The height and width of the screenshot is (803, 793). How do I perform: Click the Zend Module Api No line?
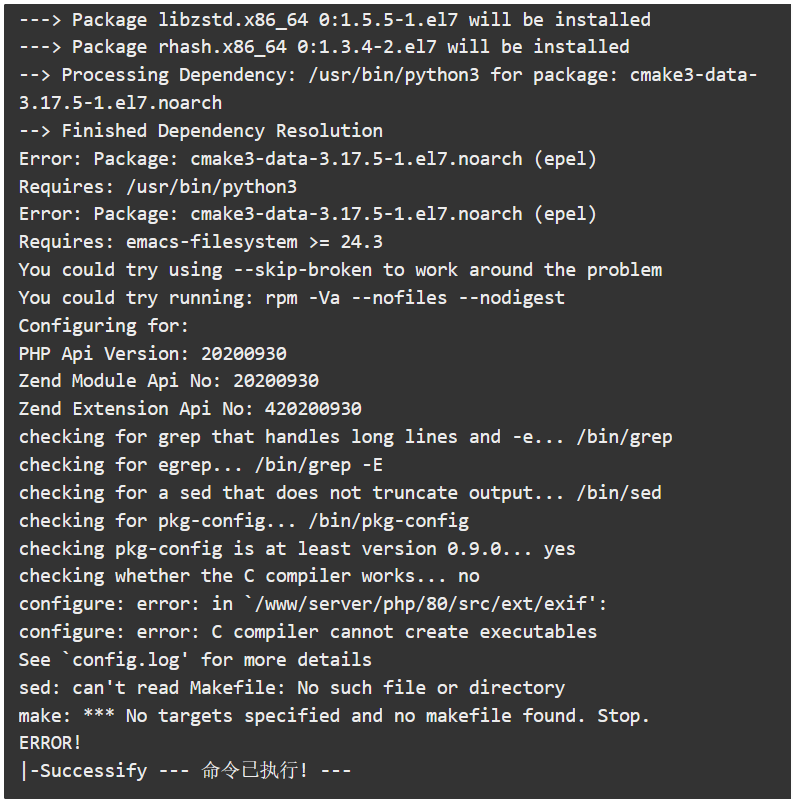[169, 381]
